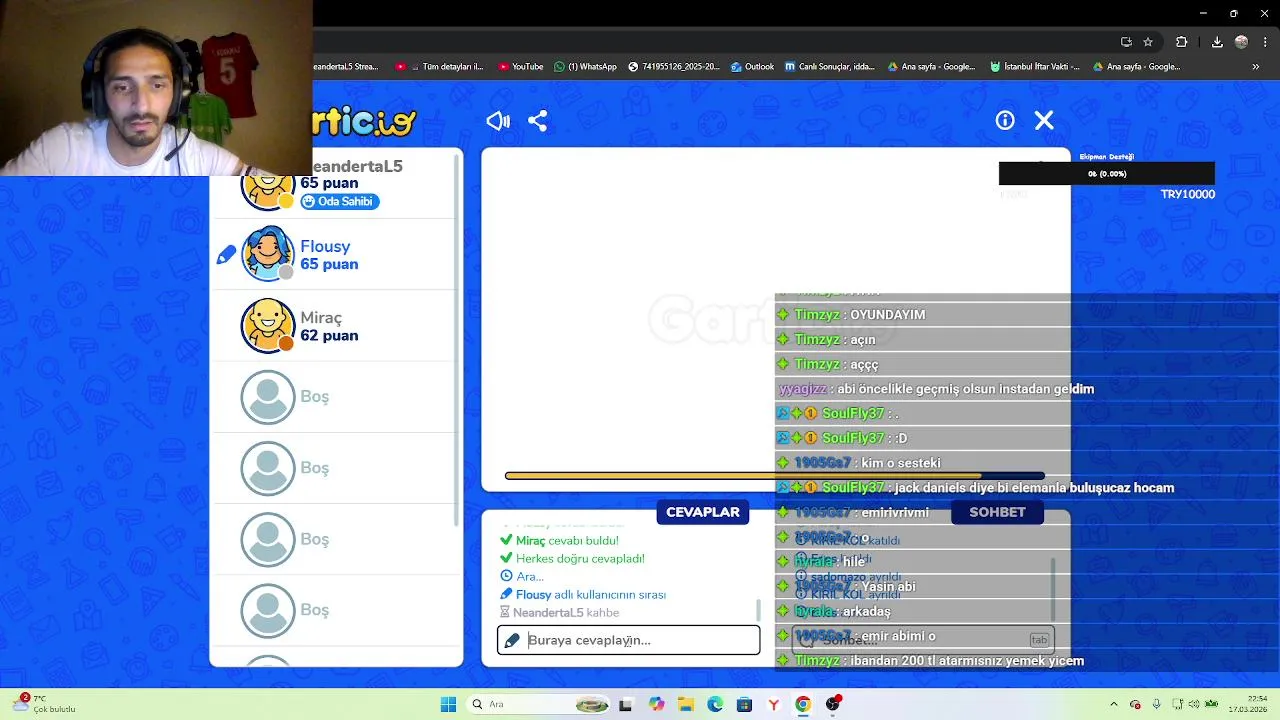Open Microsoft Store from the taskbar
This screenshot has width=1280, height=720.
744,704
